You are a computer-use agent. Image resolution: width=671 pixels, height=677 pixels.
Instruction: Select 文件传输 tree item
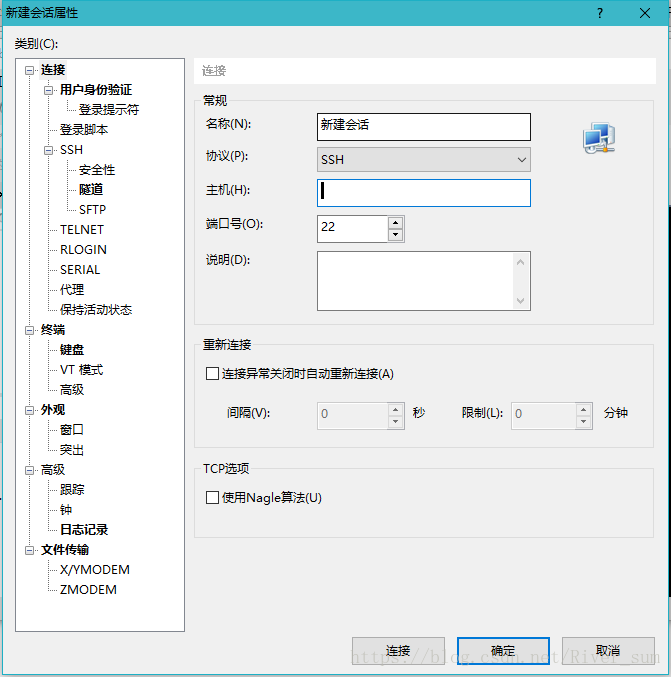click(65, 550)
